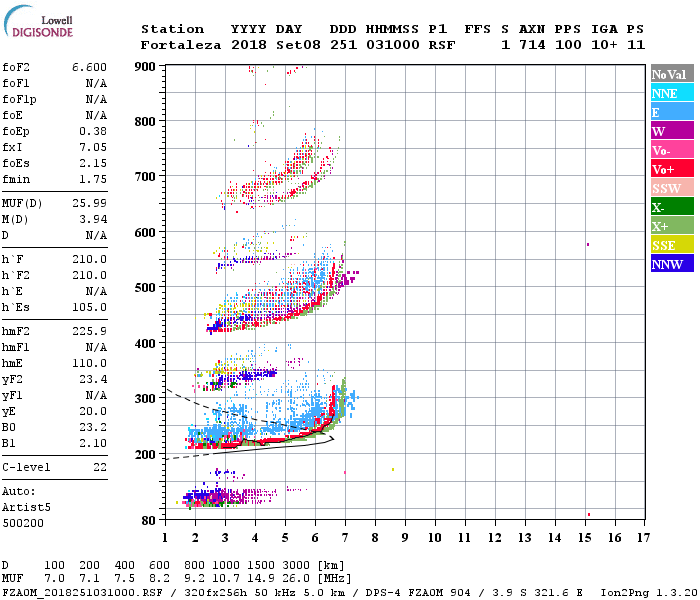The height and width of the screenshot is (600, 700).
Task: Click the Ion2Png 1.3.20 version text
Action: pyautogui.click(x=649, y=593)
